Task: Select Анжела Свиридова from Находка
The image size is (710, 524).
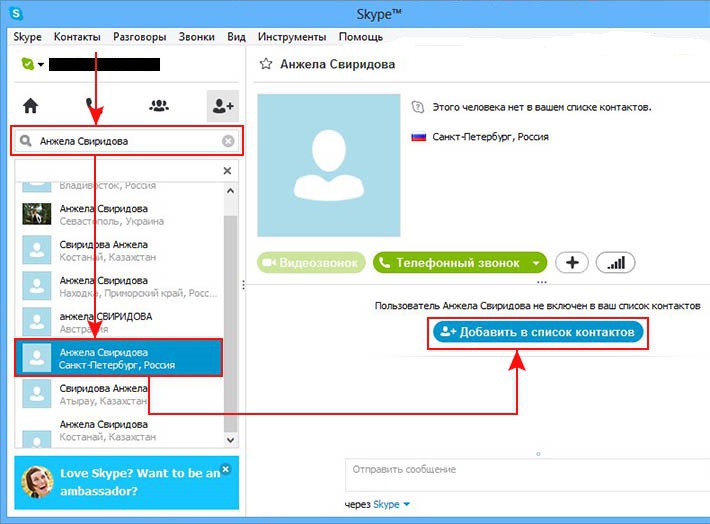Action: 120,287
